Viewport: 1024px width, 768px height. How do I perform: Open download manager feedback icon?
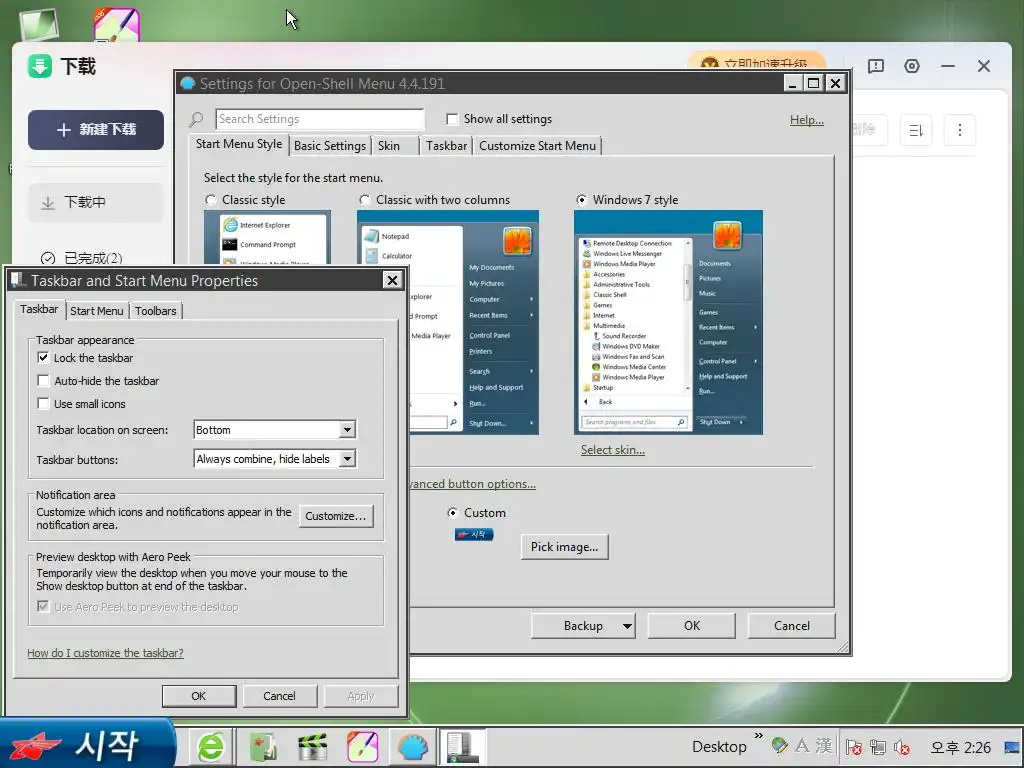tap(876, 66)
